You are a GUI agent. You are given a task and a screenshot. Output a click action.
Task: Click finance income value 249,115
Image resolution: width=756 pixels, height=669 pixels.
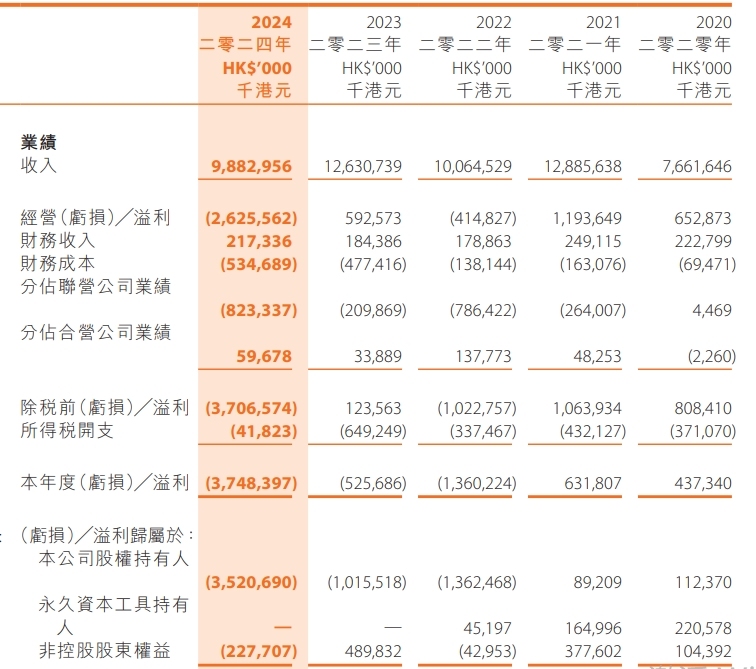[x=593, y=241]
